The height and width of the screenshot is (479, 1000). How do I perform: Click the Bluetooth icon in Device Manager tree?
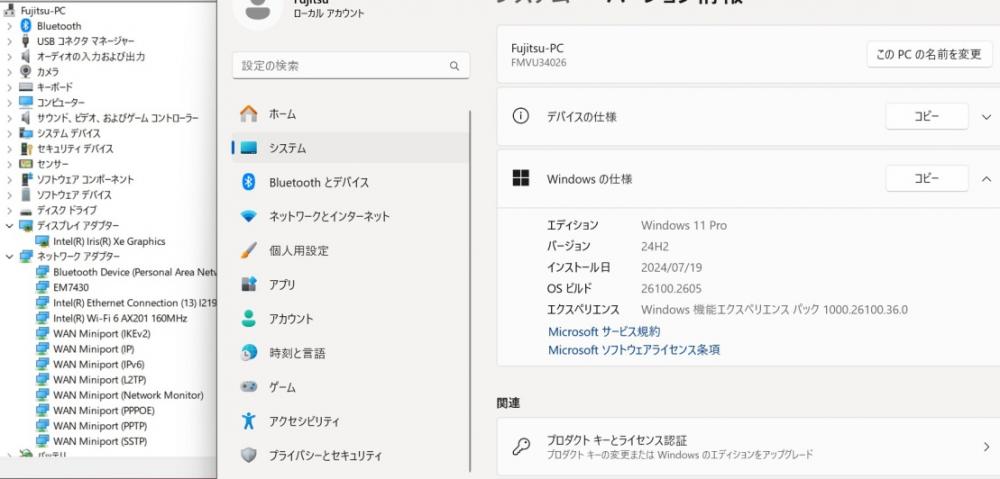coord(26,26)
